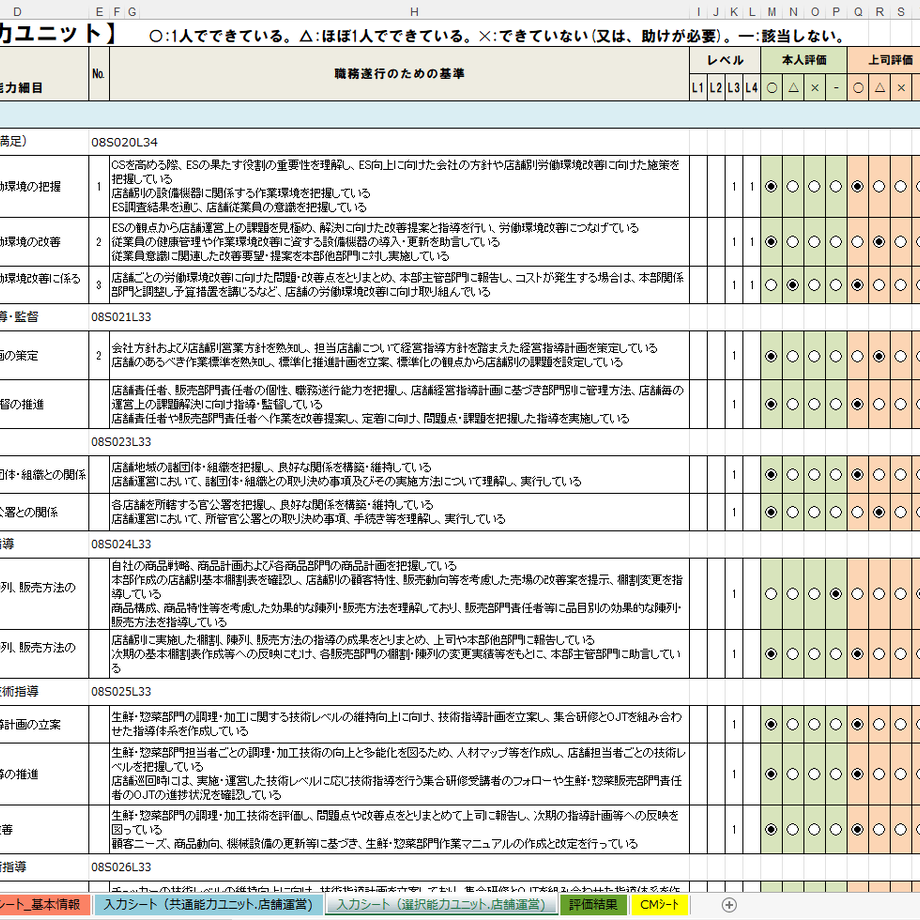Click the L2 level header cell
This screenshot has width=920, height=920.
(x=716, y=88)
